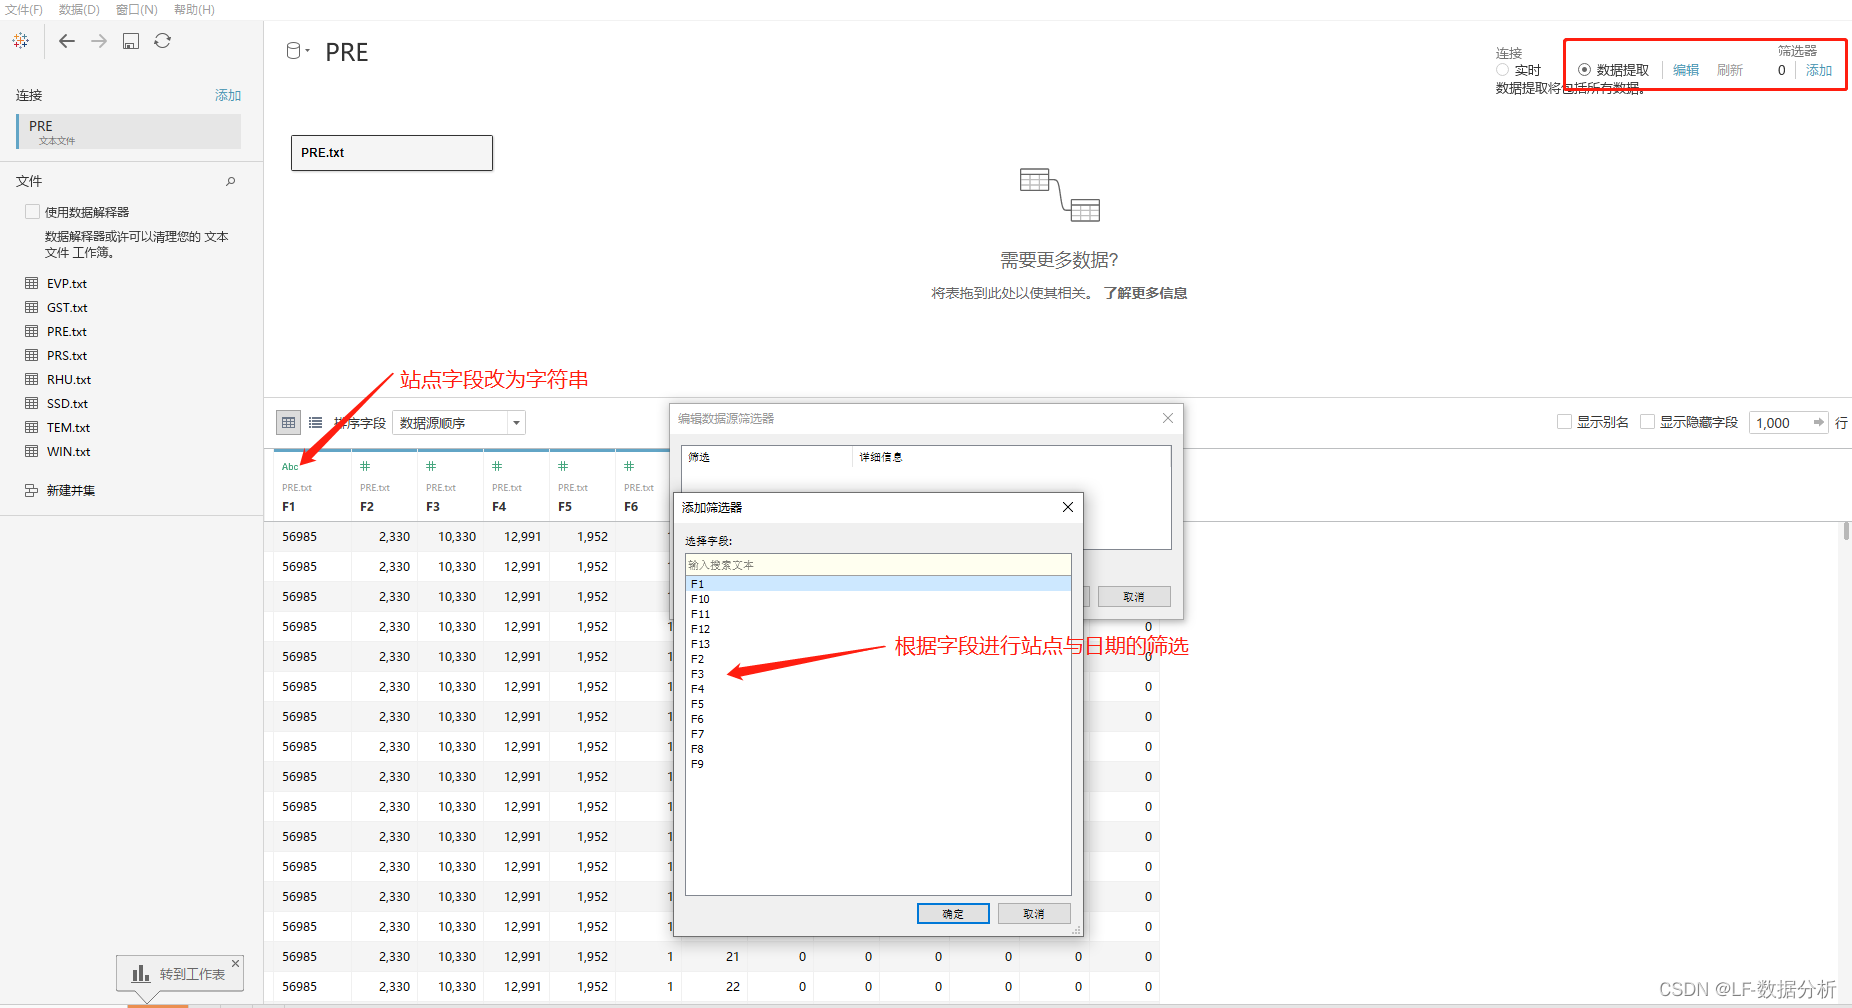Open the 窗口(N) menu

tap(136, 9)
